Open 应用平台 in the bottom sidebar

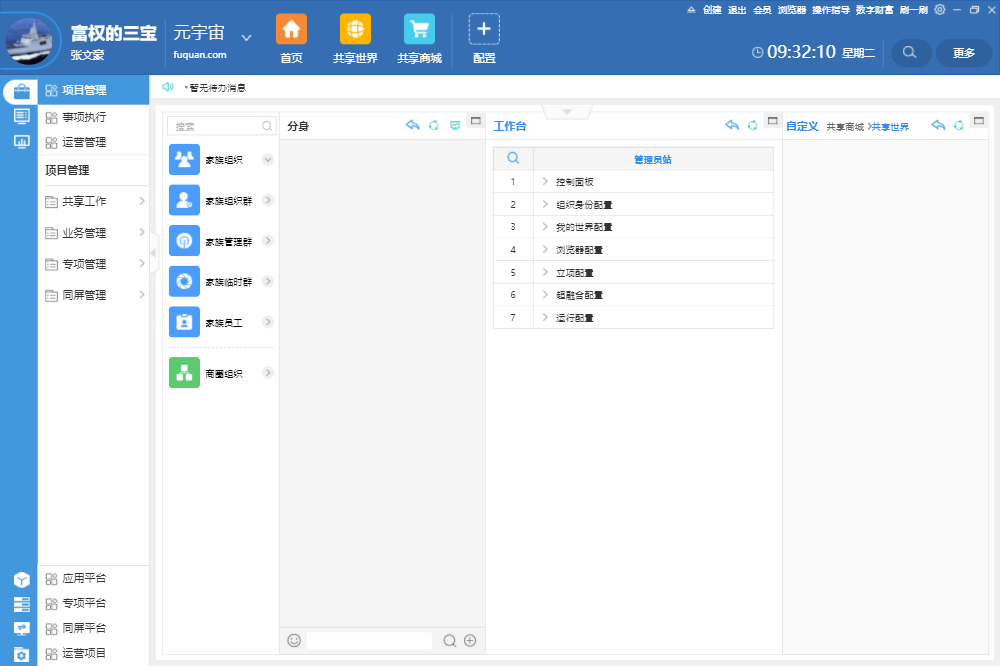click(84, 578)
